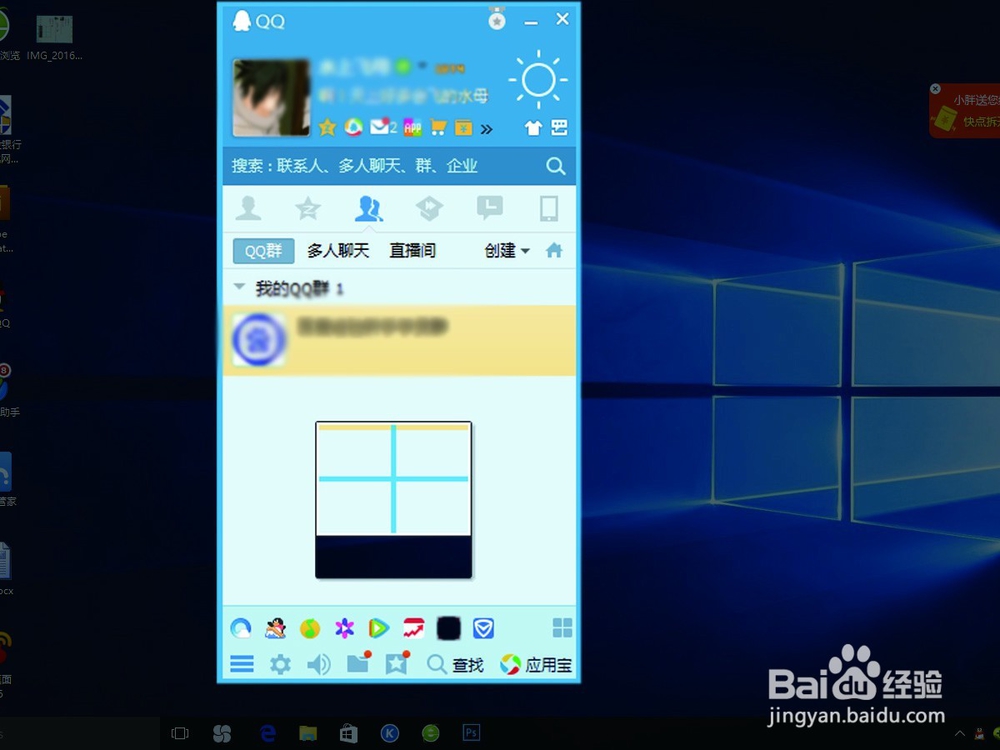The width and height of the screenshot is (1000, 750).
Task: Open QQ settings gear icon
Action: tap(280, 665)
